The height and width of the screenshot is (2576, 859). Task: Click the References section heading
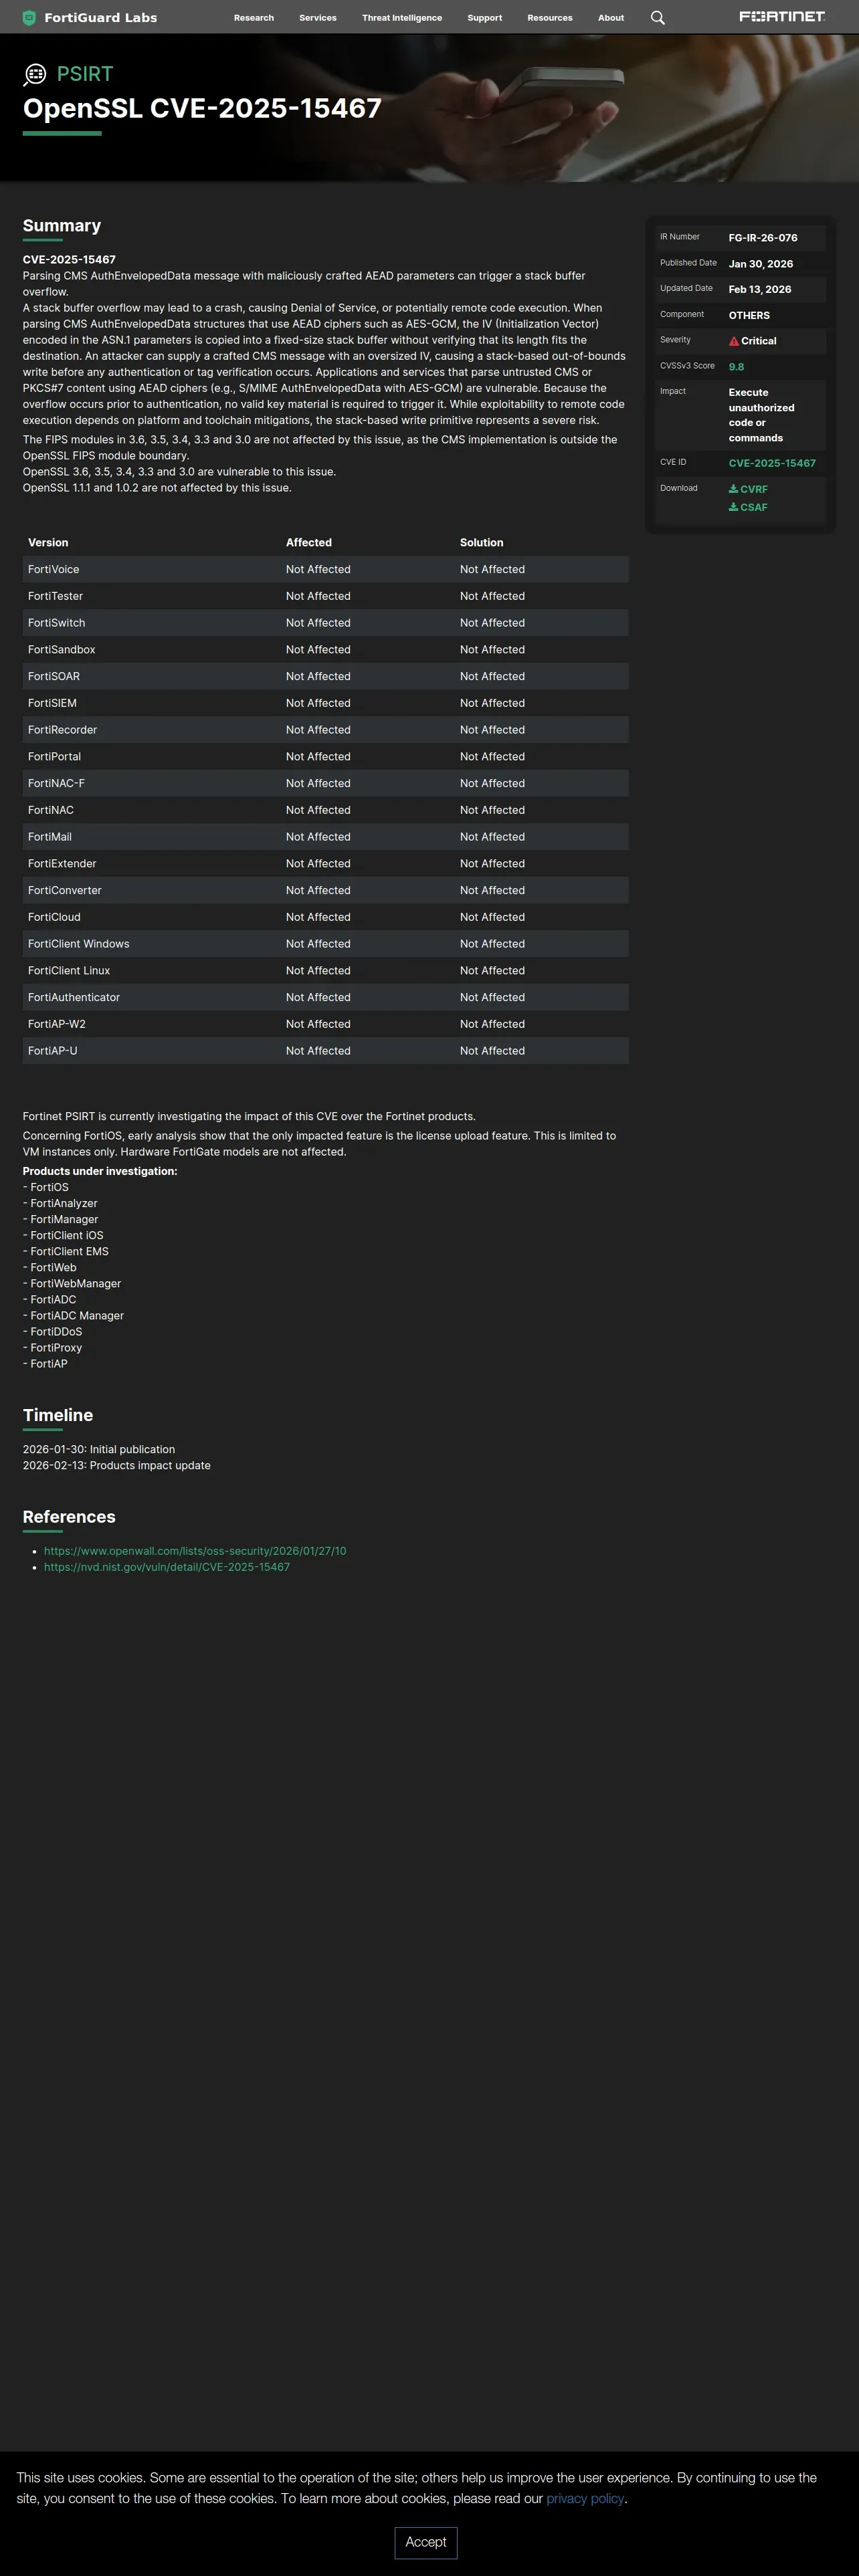[69, 1517]
